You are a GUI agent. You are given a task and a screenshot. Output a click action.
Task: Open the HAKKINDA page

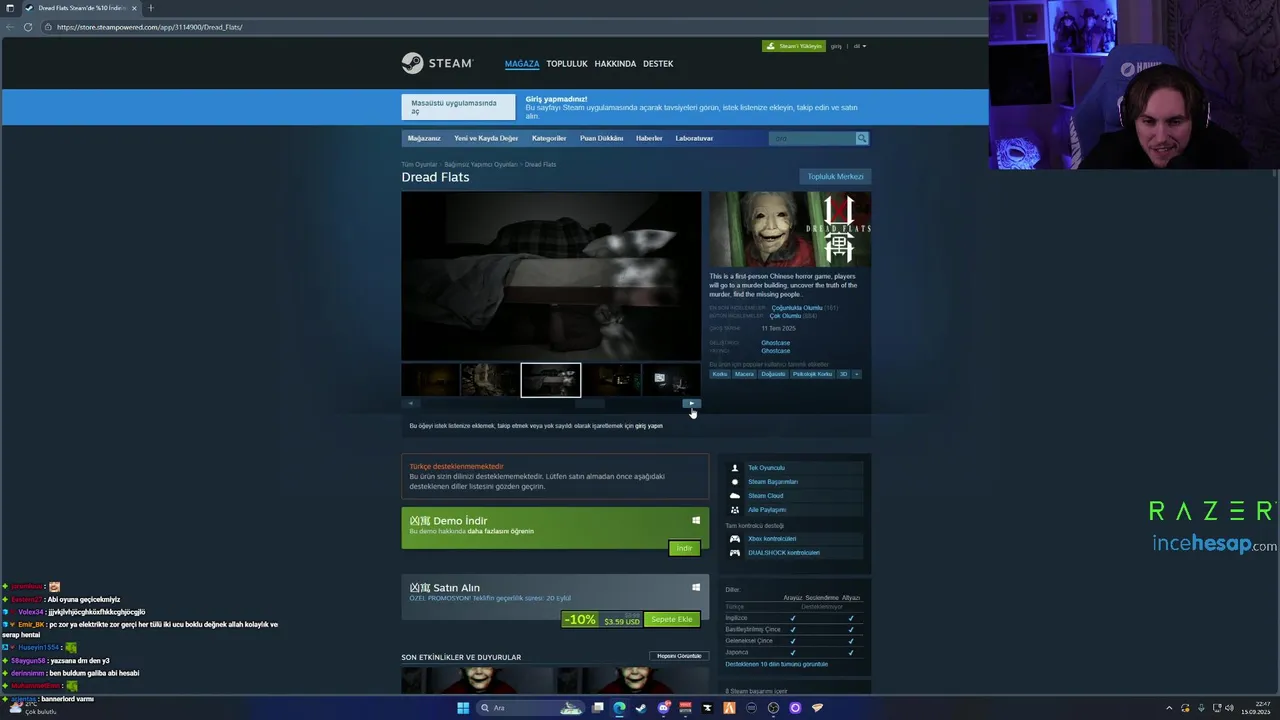615,64
